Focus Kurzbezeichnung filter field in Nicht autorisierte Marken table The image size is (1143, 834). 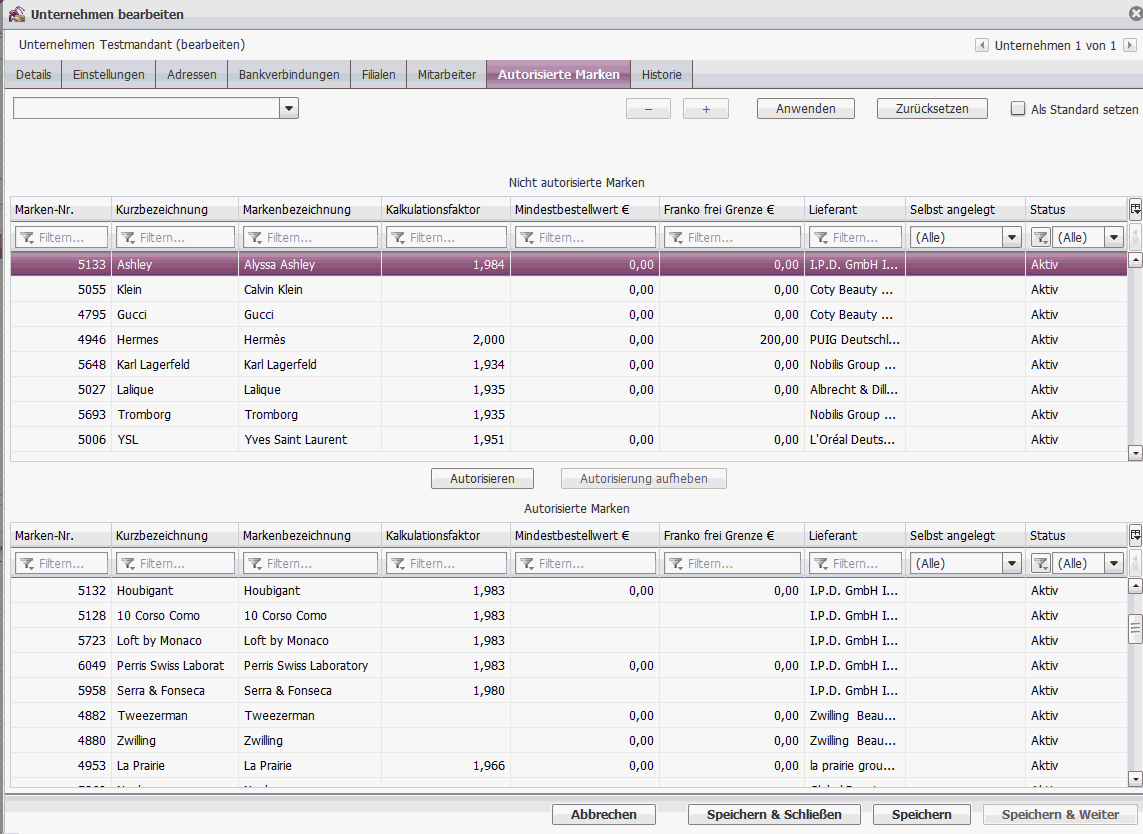click(x=175, y=238)
